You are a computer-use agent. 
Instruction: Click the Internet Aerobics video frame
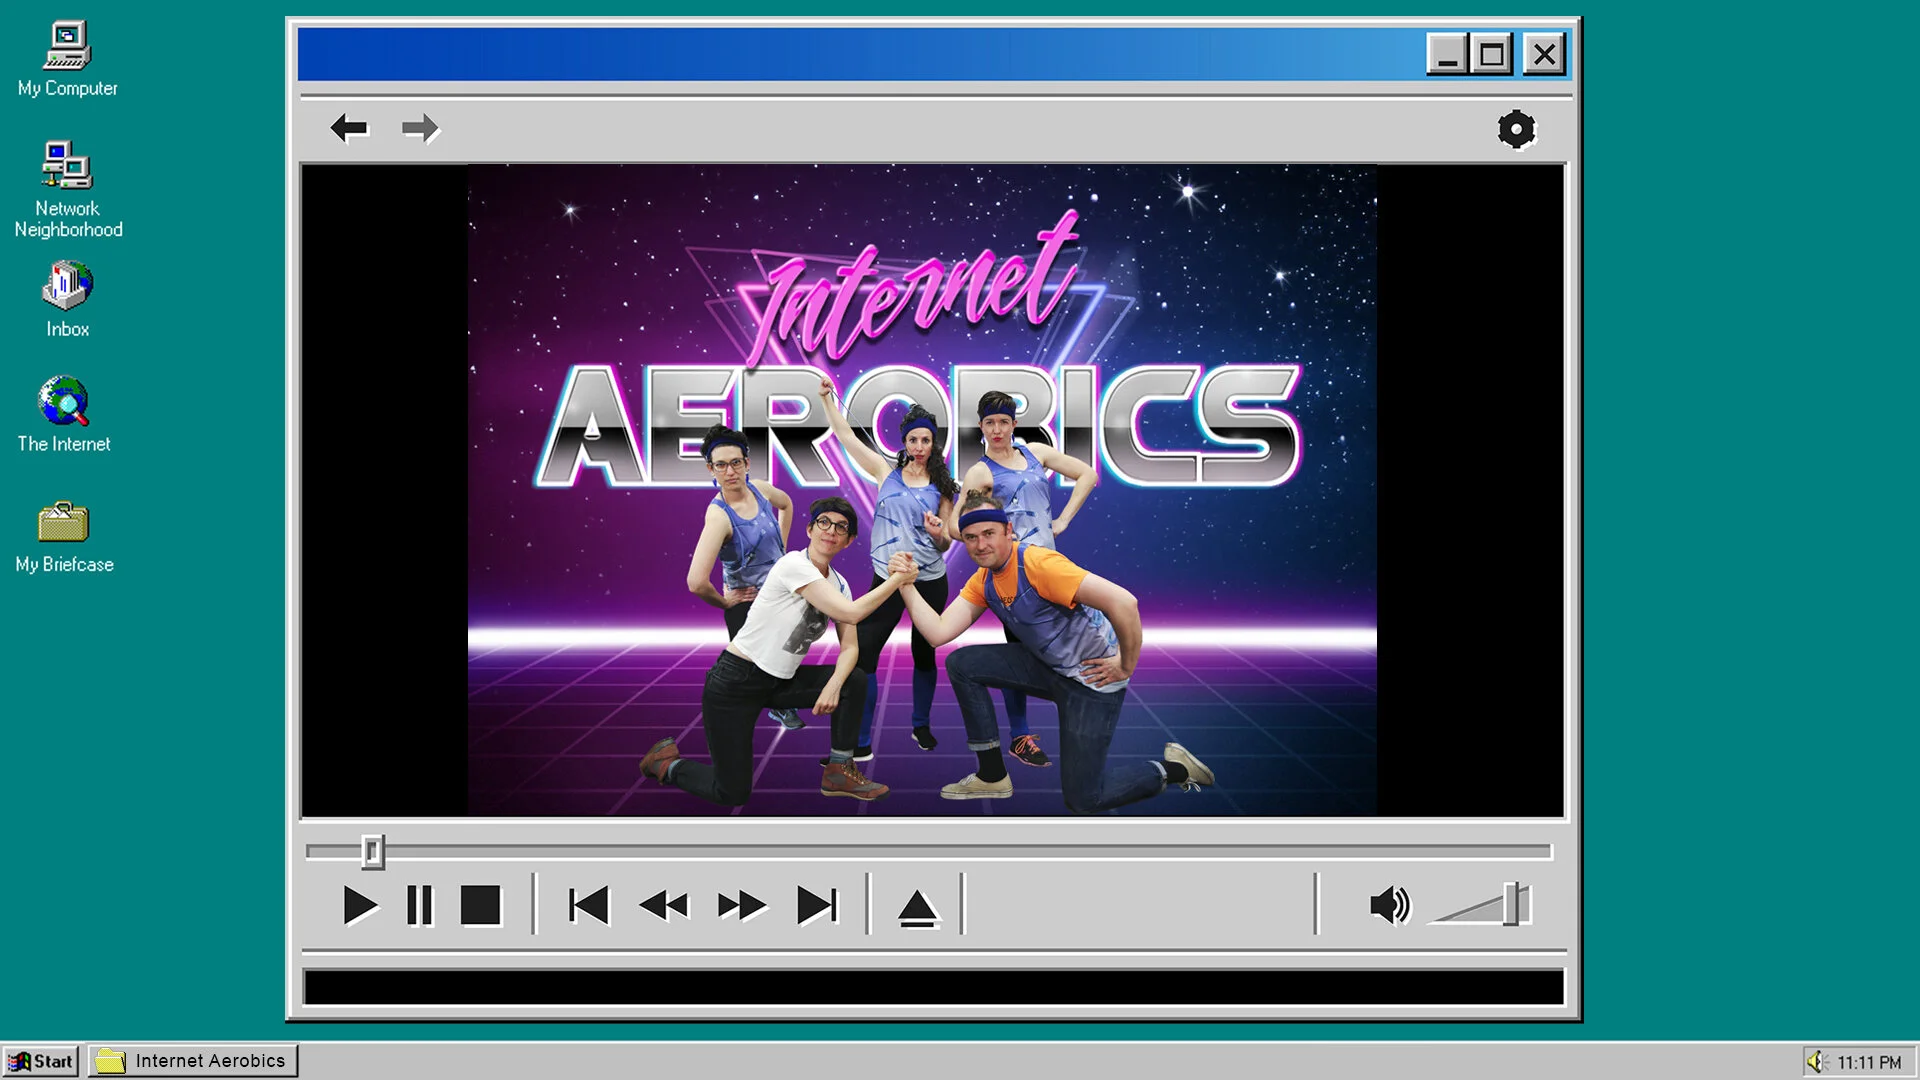tap(922, 490)
